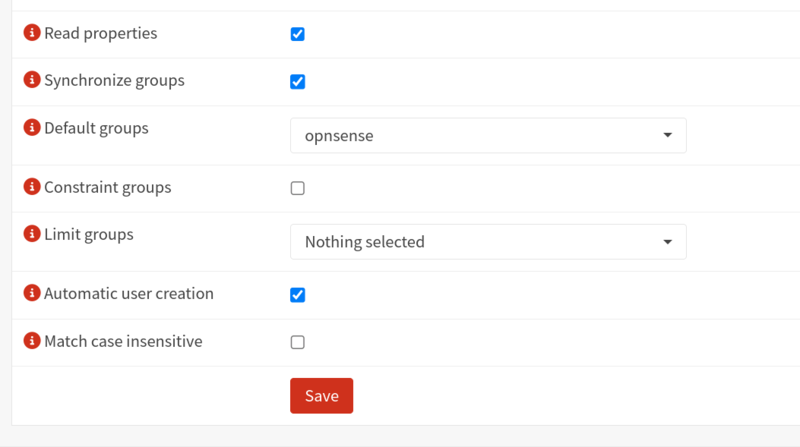This screenshot has height=447, width=800.
Task: Click the 'Limit groups' label text
Action: pos(89,235)
